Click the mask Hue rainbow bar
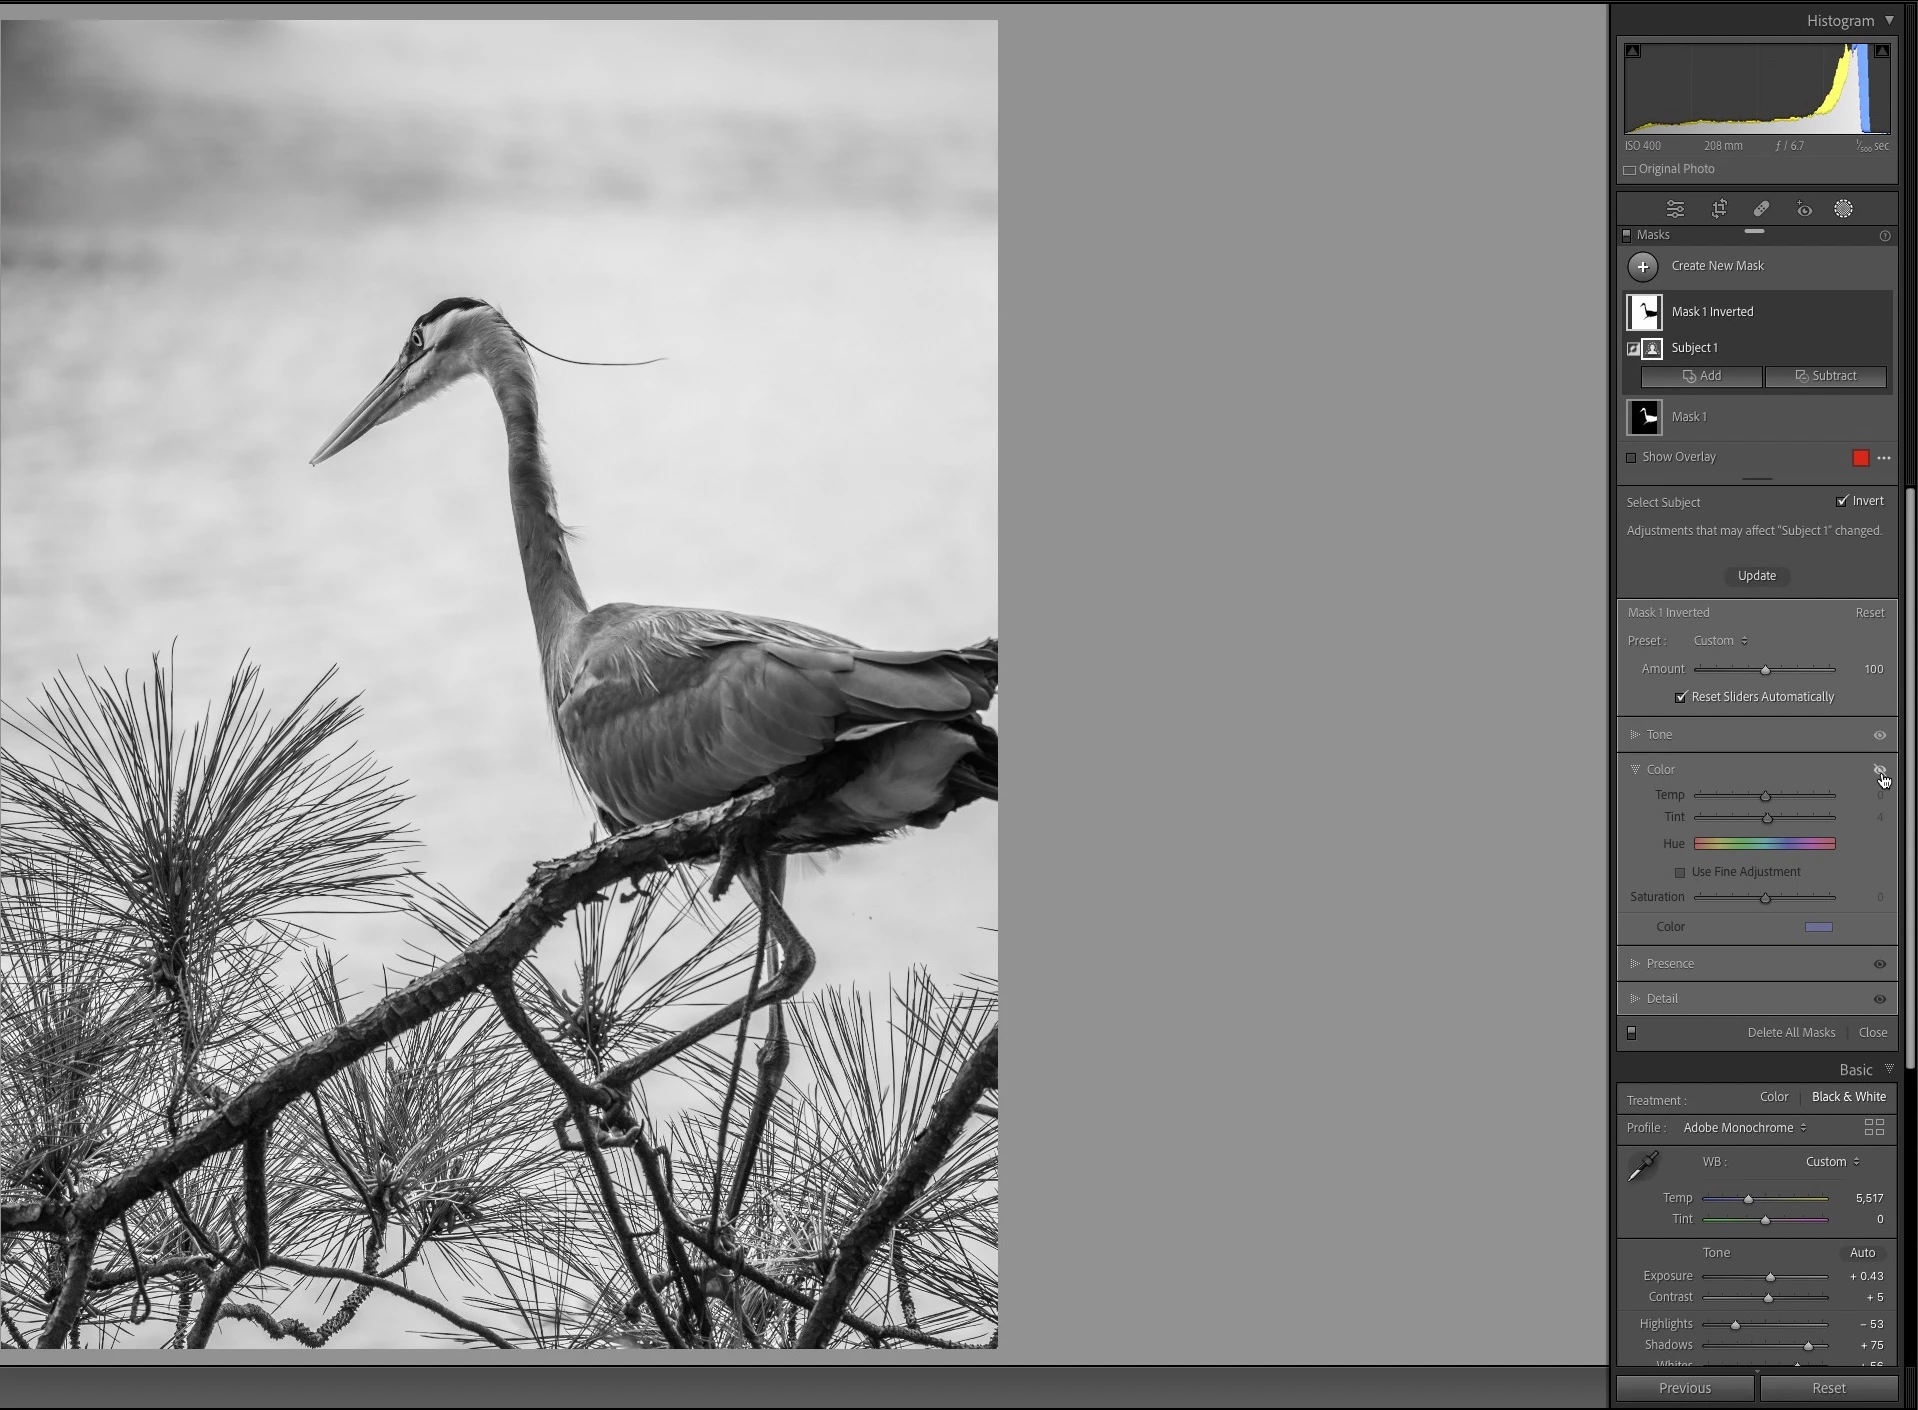This screenshot has height=1410, width=1918. tap(1765, 844)
